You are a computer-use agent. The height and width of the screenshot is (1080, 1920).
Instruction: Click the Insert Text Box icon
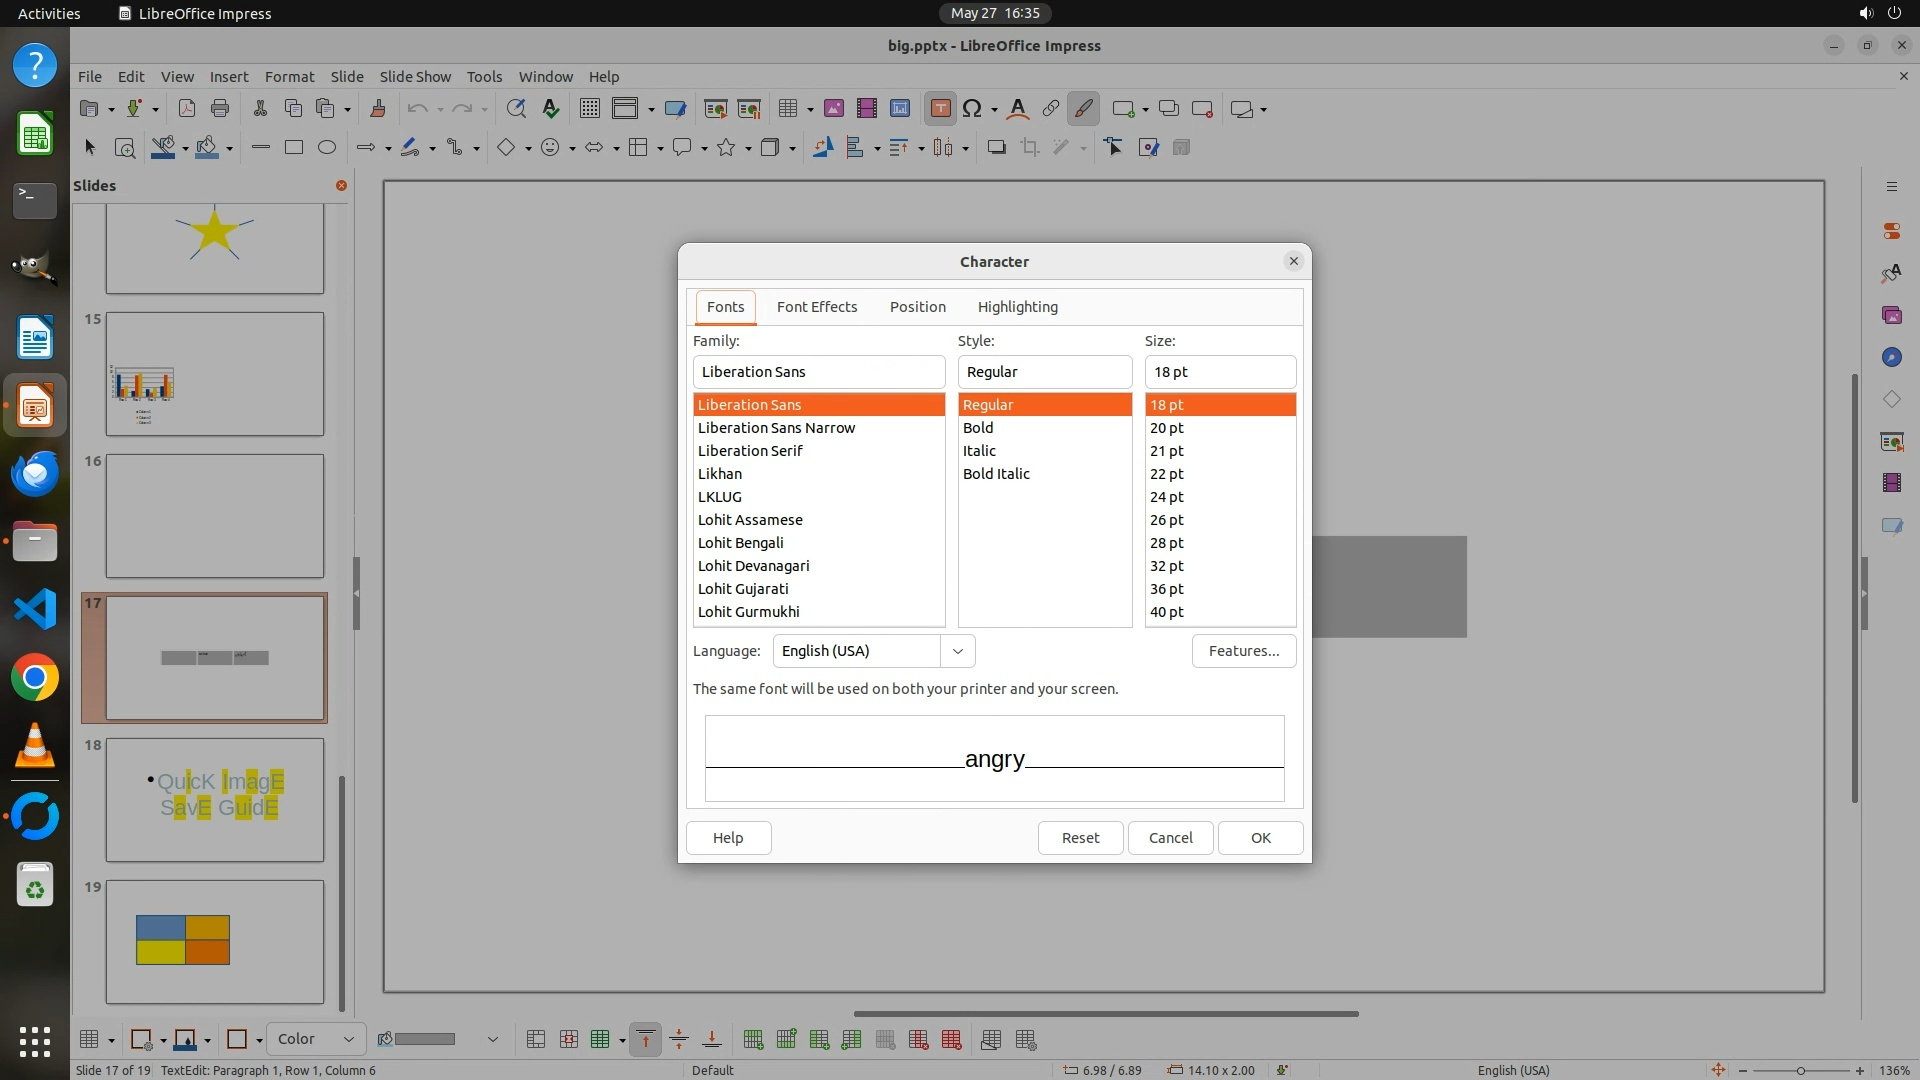[x=940, y=109]
